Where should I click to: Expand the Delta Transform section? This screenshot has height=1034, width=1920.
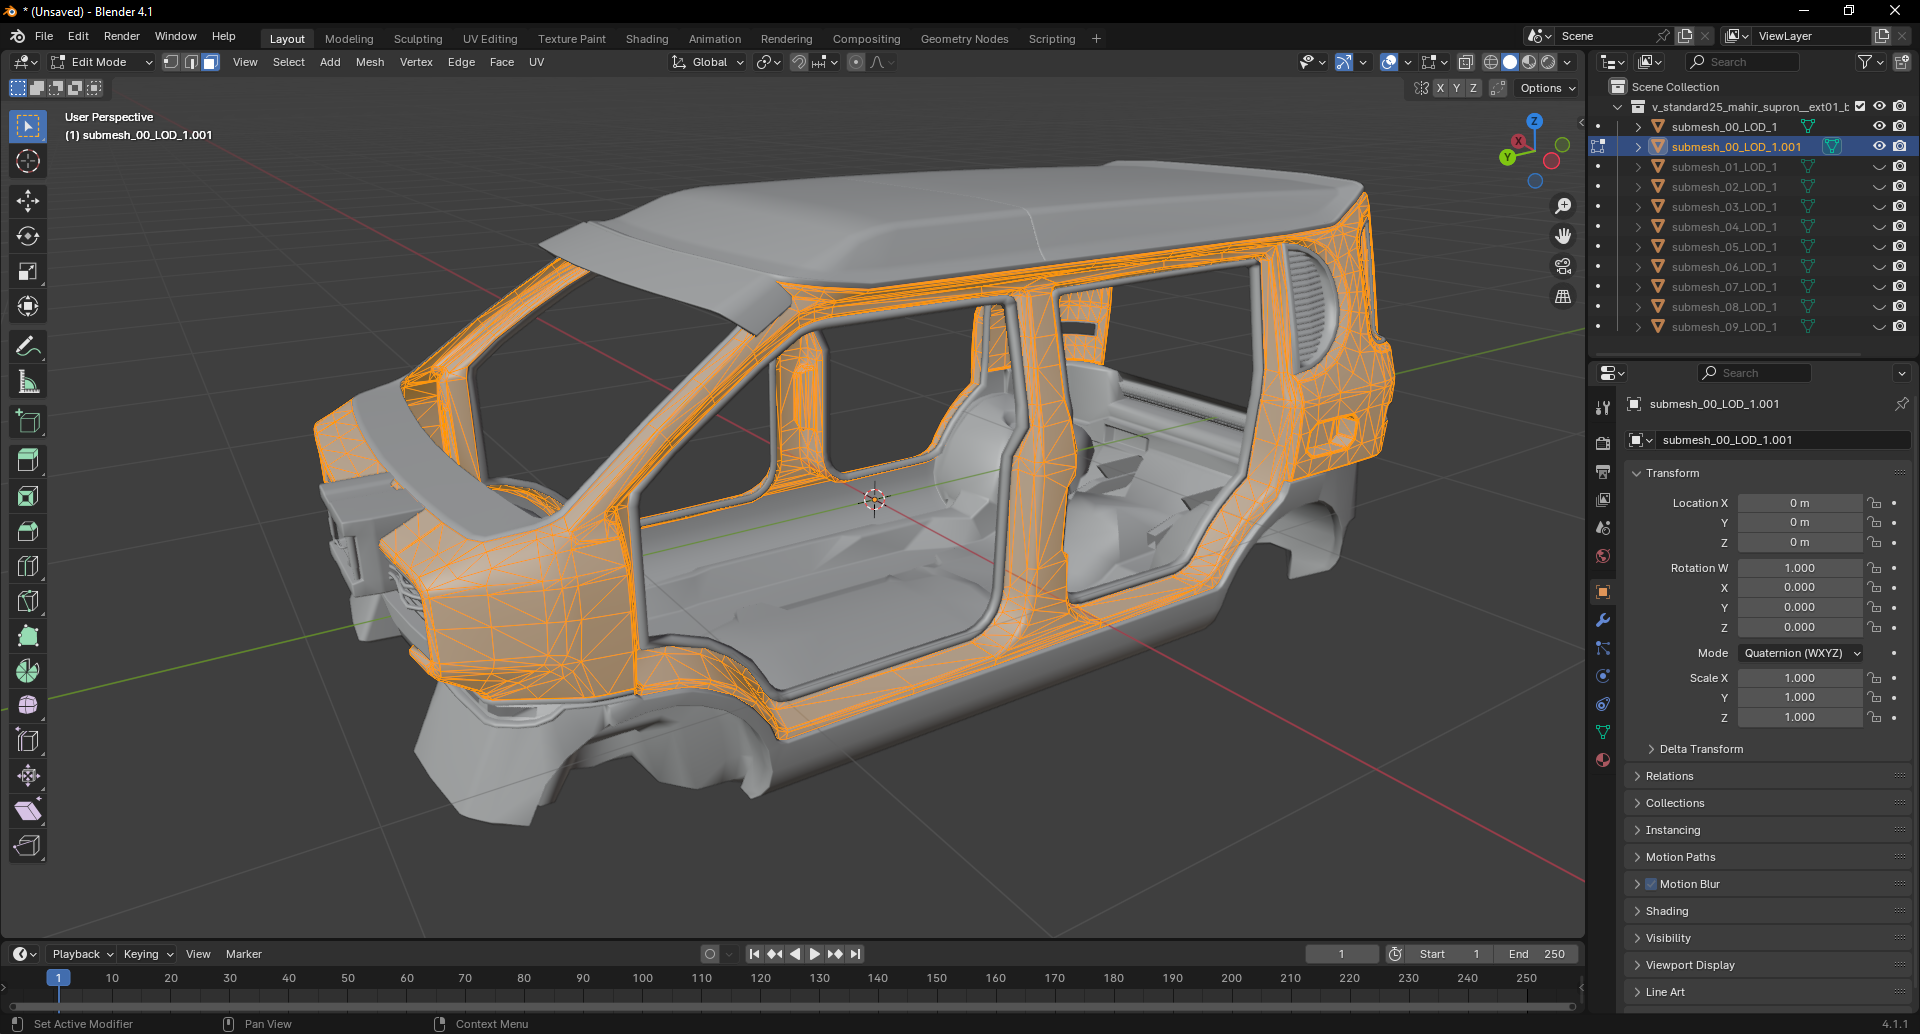pyautogui.click(x=1700, y=749)
